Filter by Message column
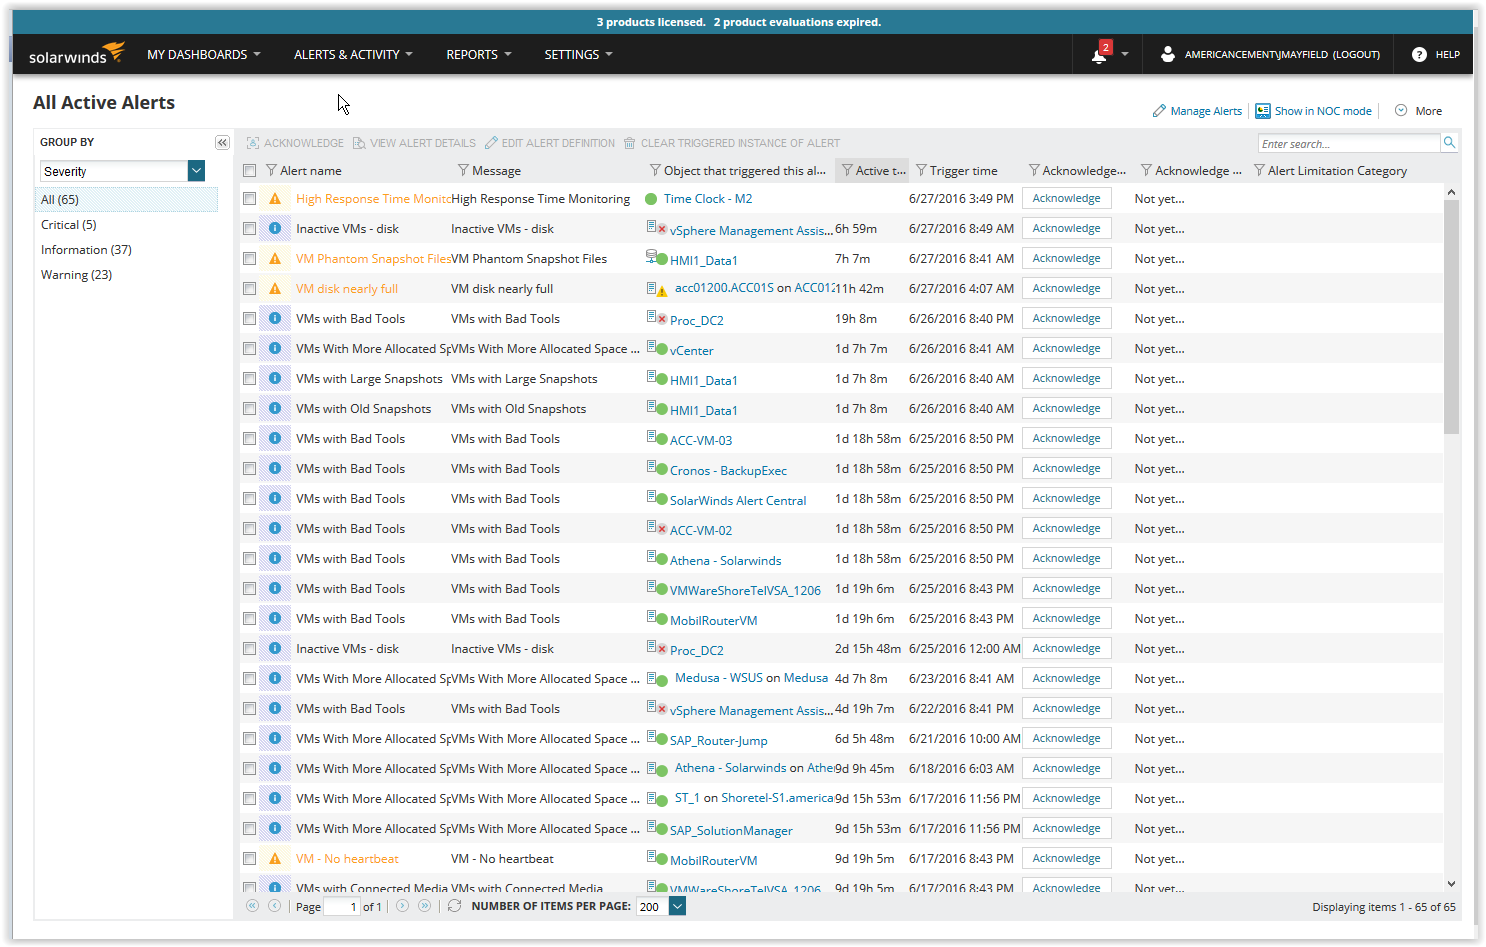1486x947 pixels. pos(463,170)
